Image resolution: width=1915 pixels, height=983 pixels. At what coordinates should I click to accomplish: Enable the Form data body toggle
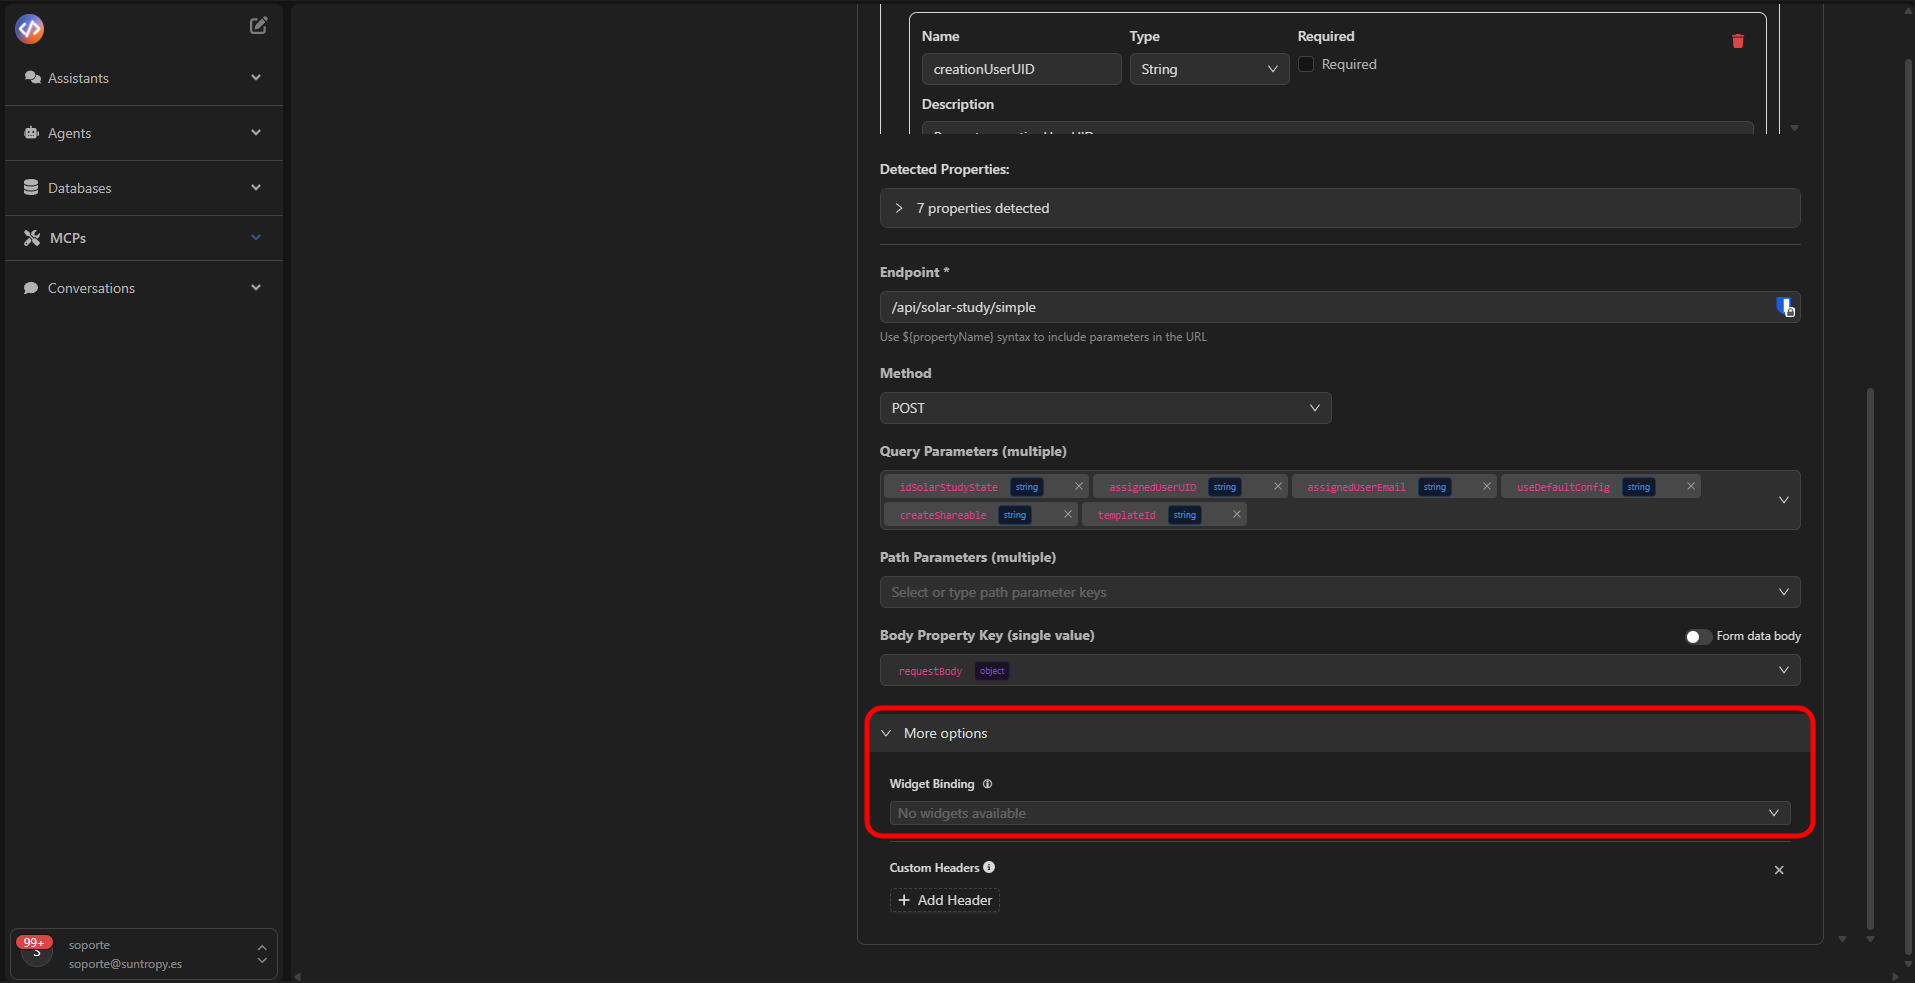click(1697, 636)
